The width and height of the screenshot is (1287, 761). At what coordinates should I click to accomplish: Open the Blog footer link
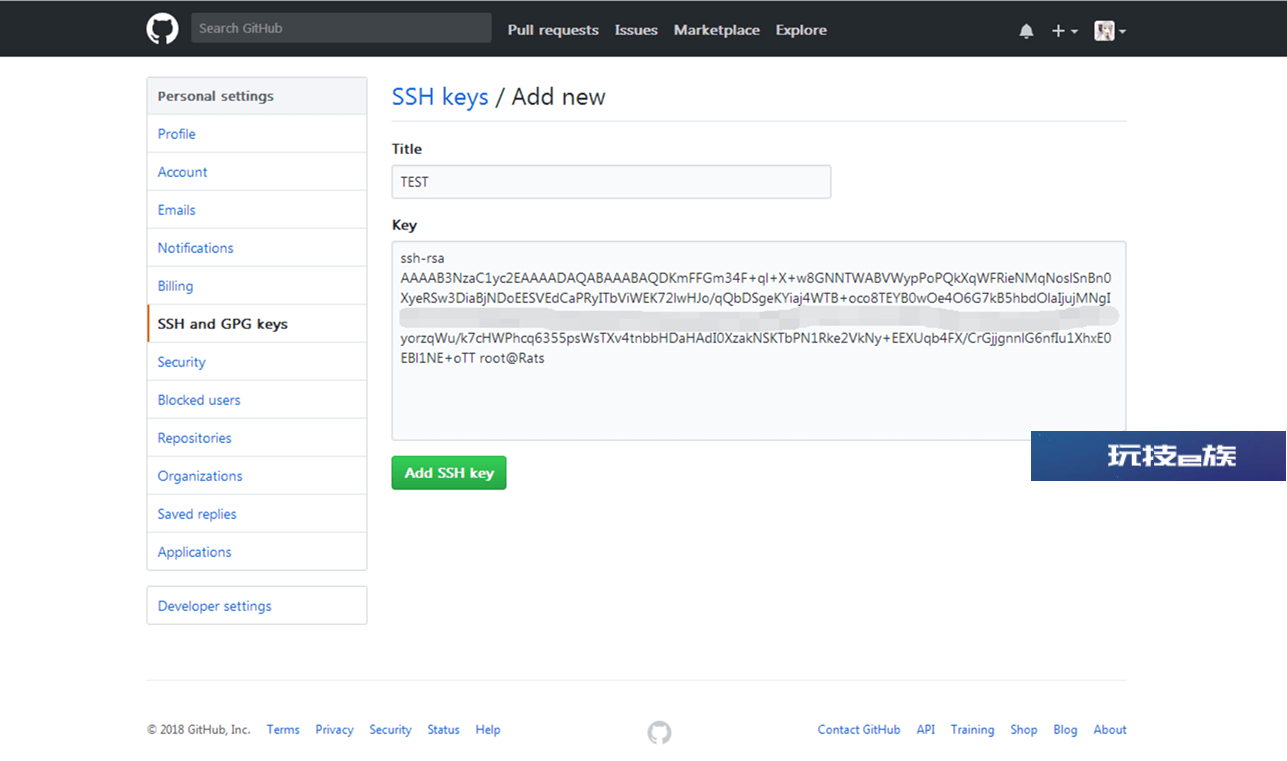click(1065, 730)
